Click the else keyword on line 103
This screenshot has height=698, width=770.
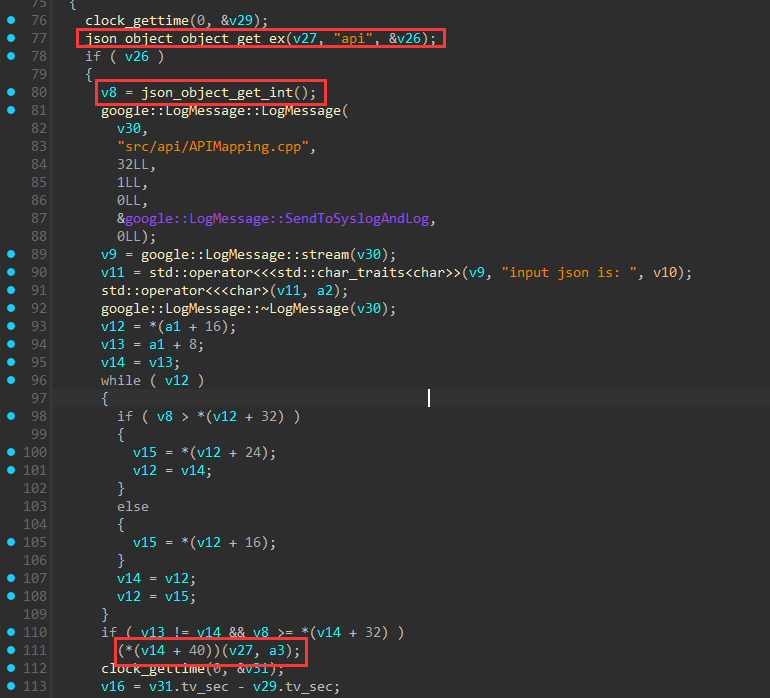[x=132, y=507]
